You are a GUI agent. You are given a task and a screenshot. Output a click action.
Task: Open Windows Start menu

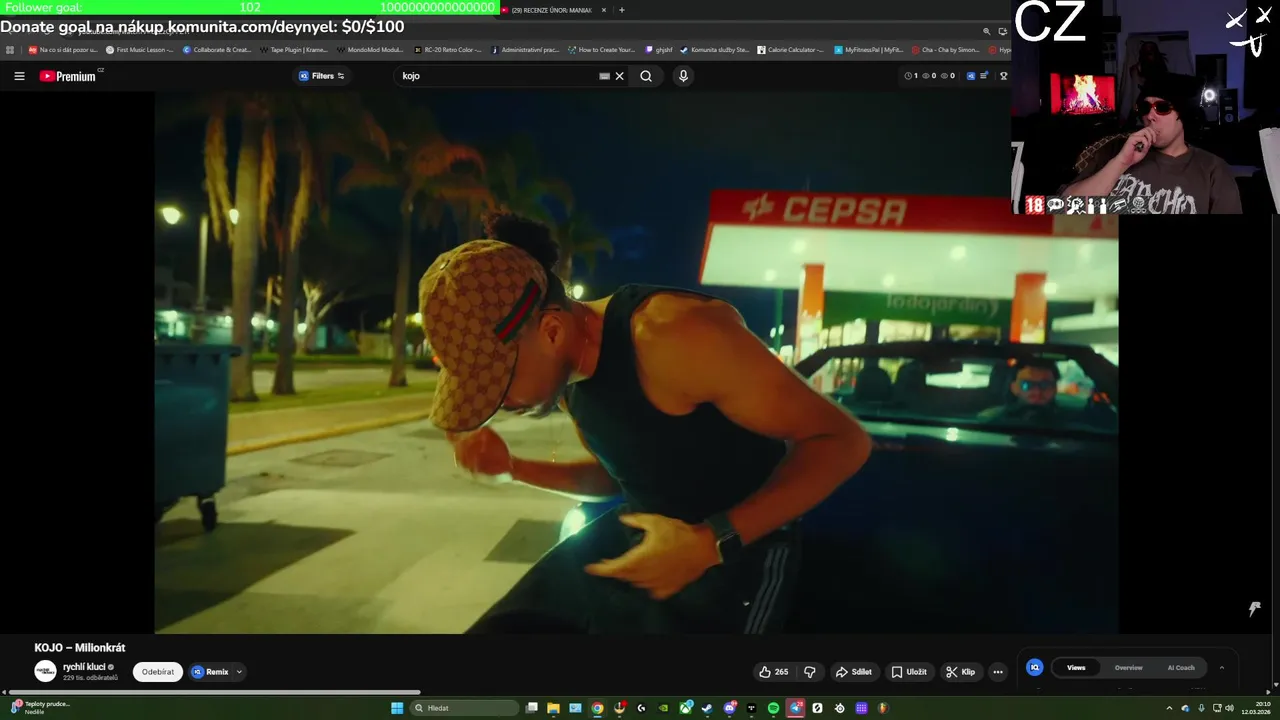click(397, 708)
